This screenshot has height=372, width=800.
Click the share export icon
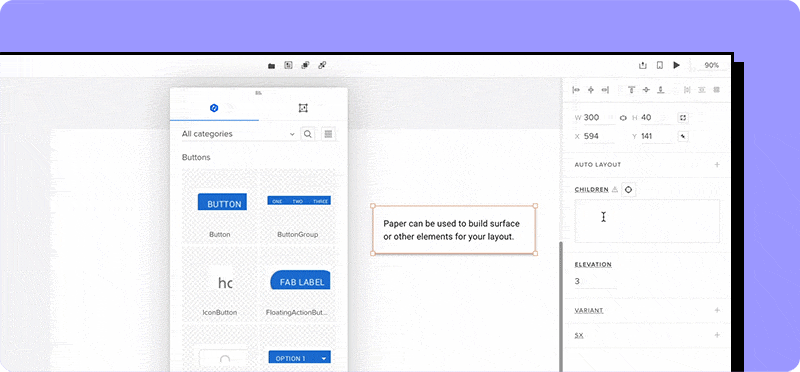pos(643,65)
